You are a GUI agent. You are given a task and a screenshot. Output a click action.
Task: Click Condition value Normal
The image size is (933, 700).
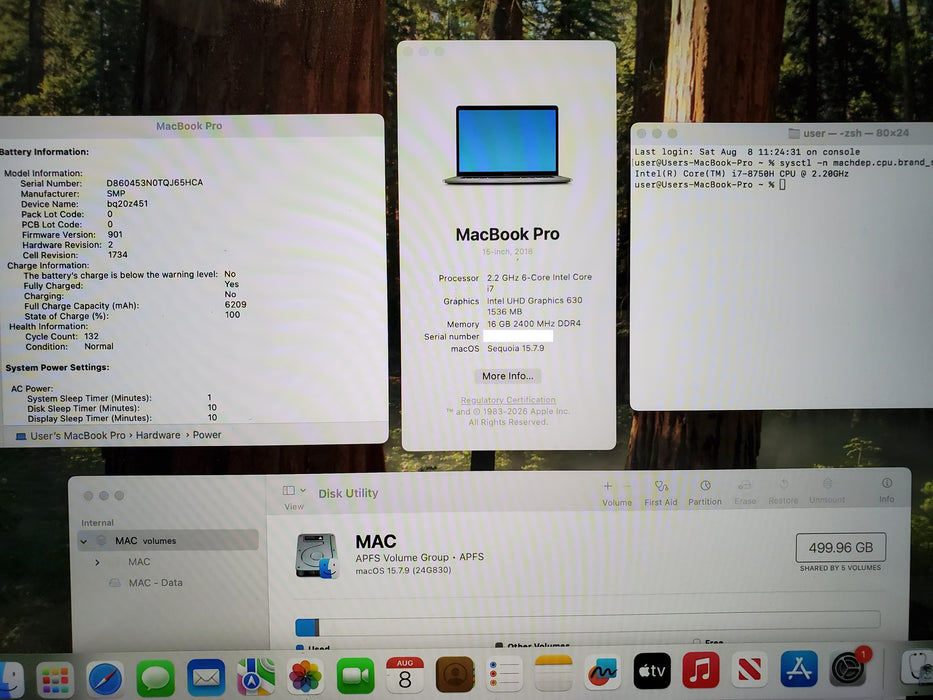coord(99,346)
